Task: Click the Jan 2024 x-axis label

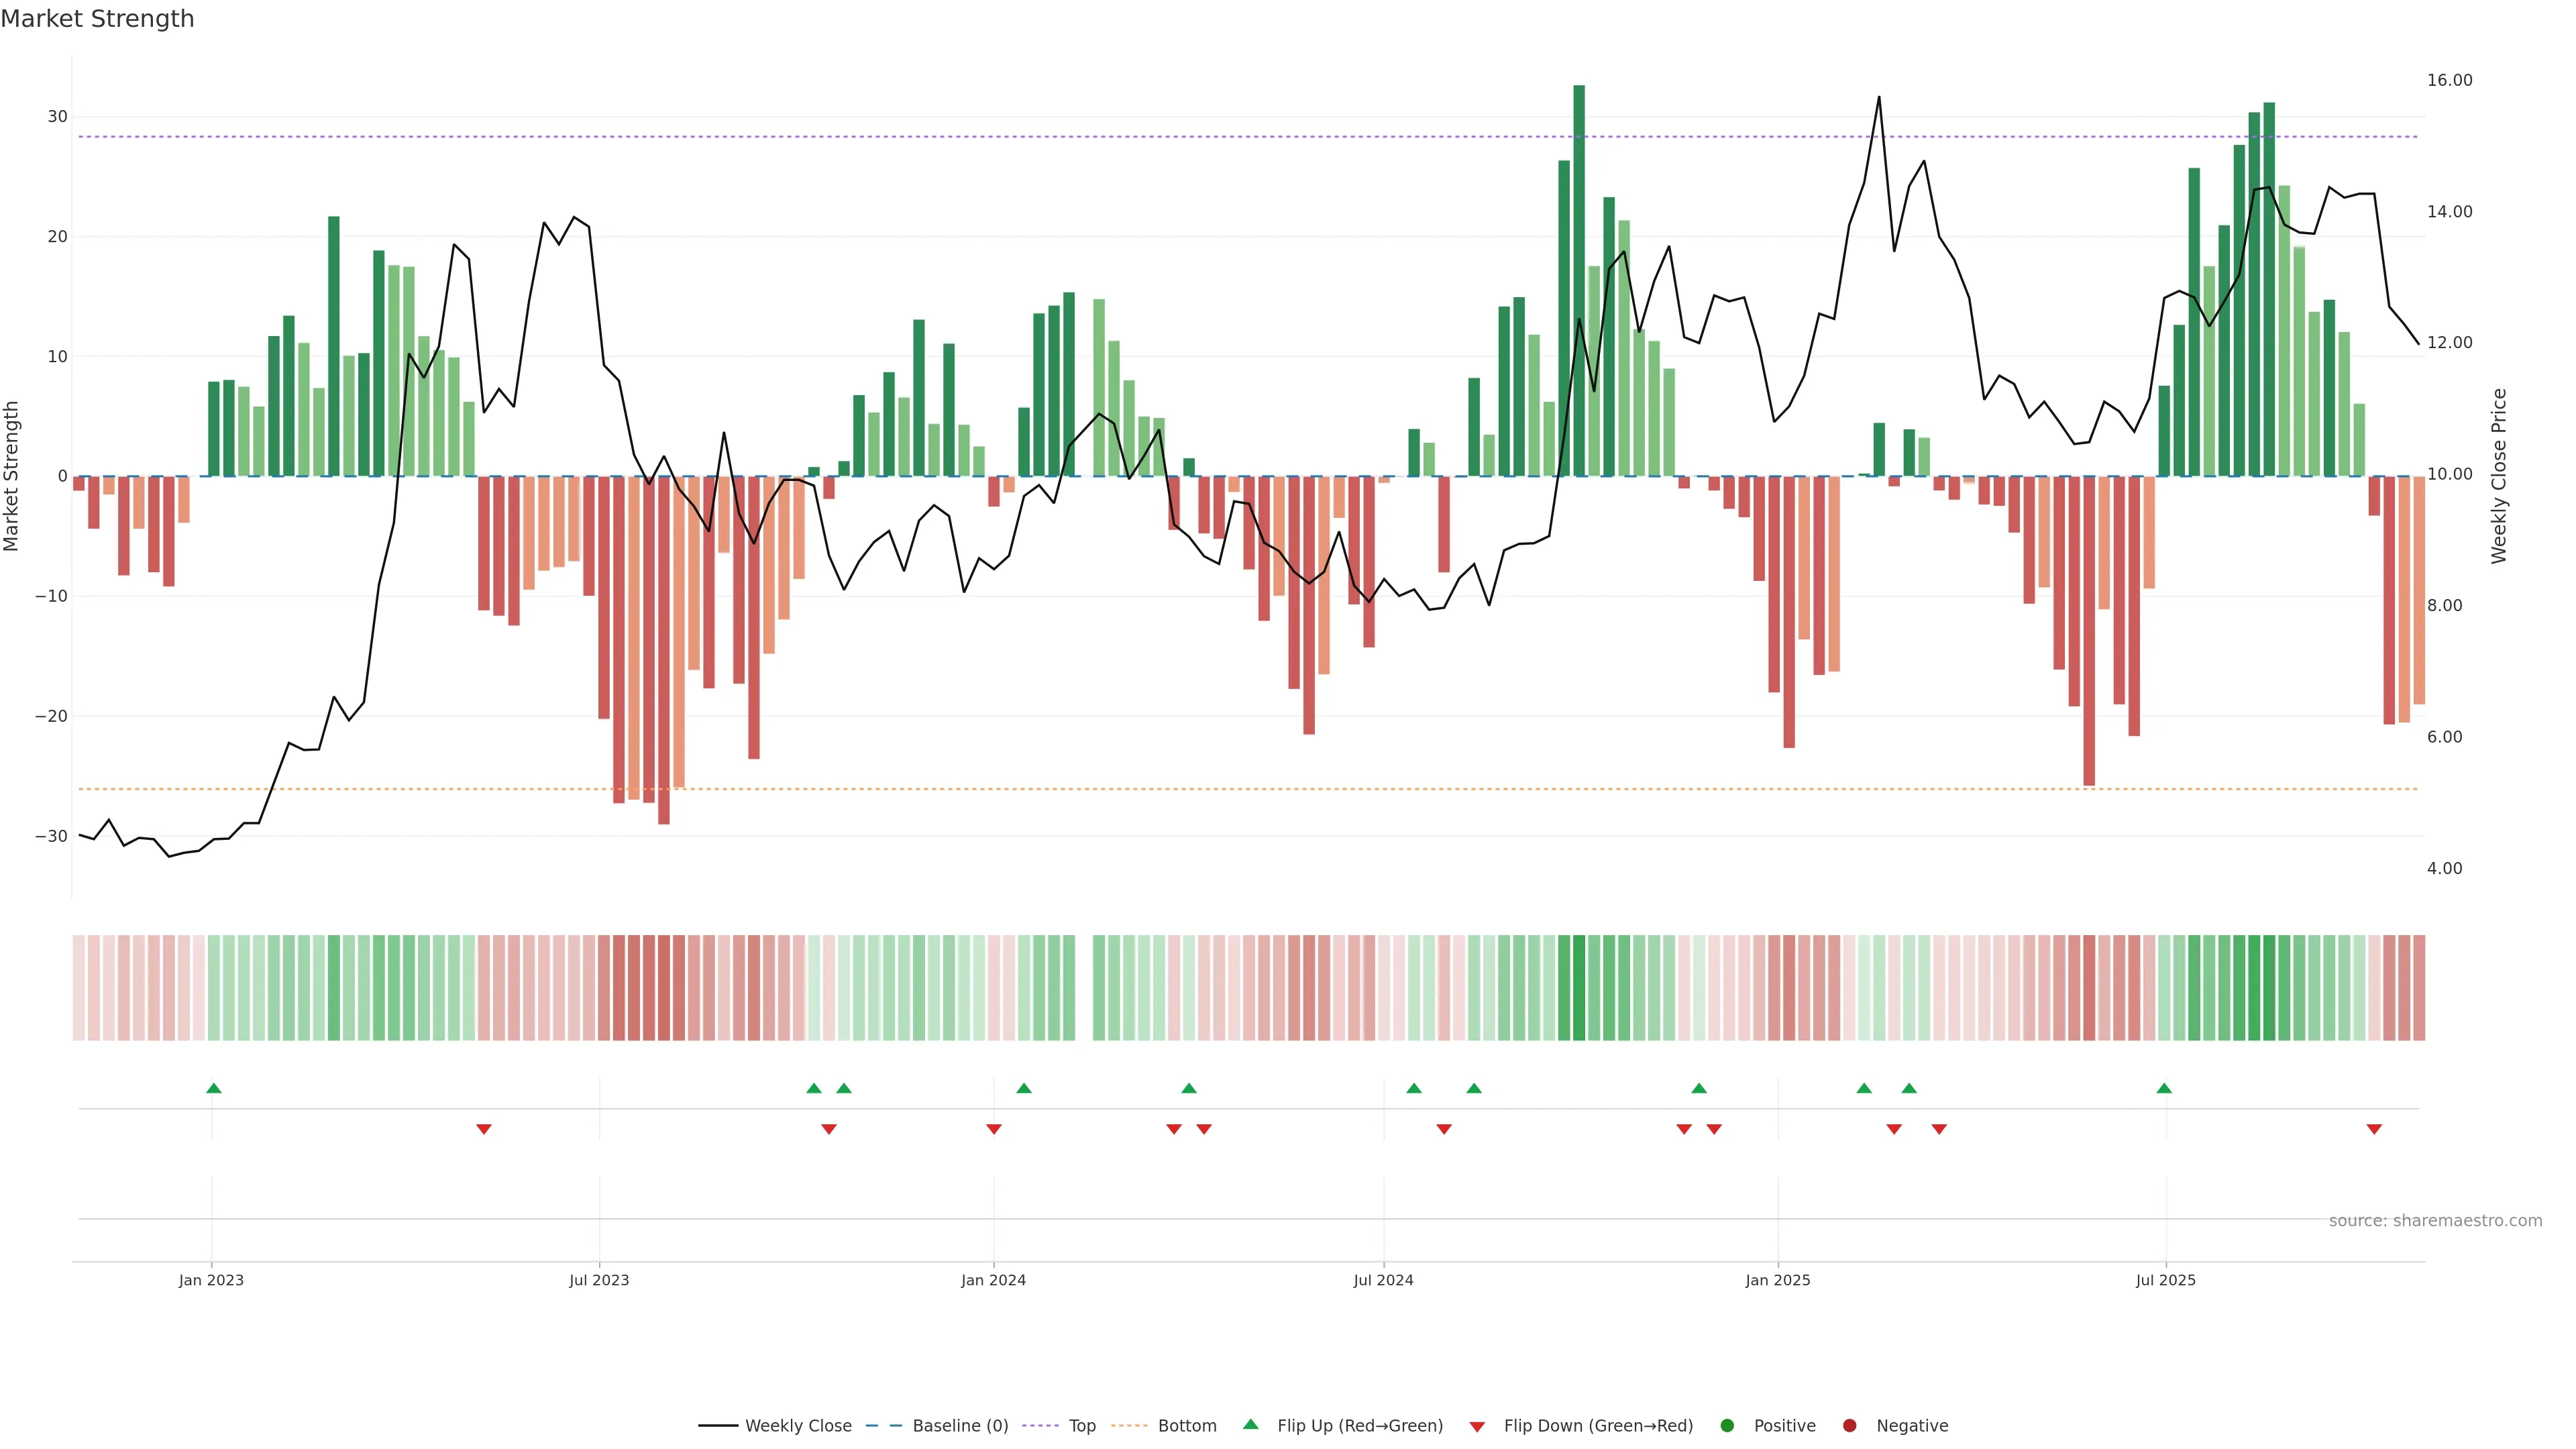Action: pos(993,1280)
